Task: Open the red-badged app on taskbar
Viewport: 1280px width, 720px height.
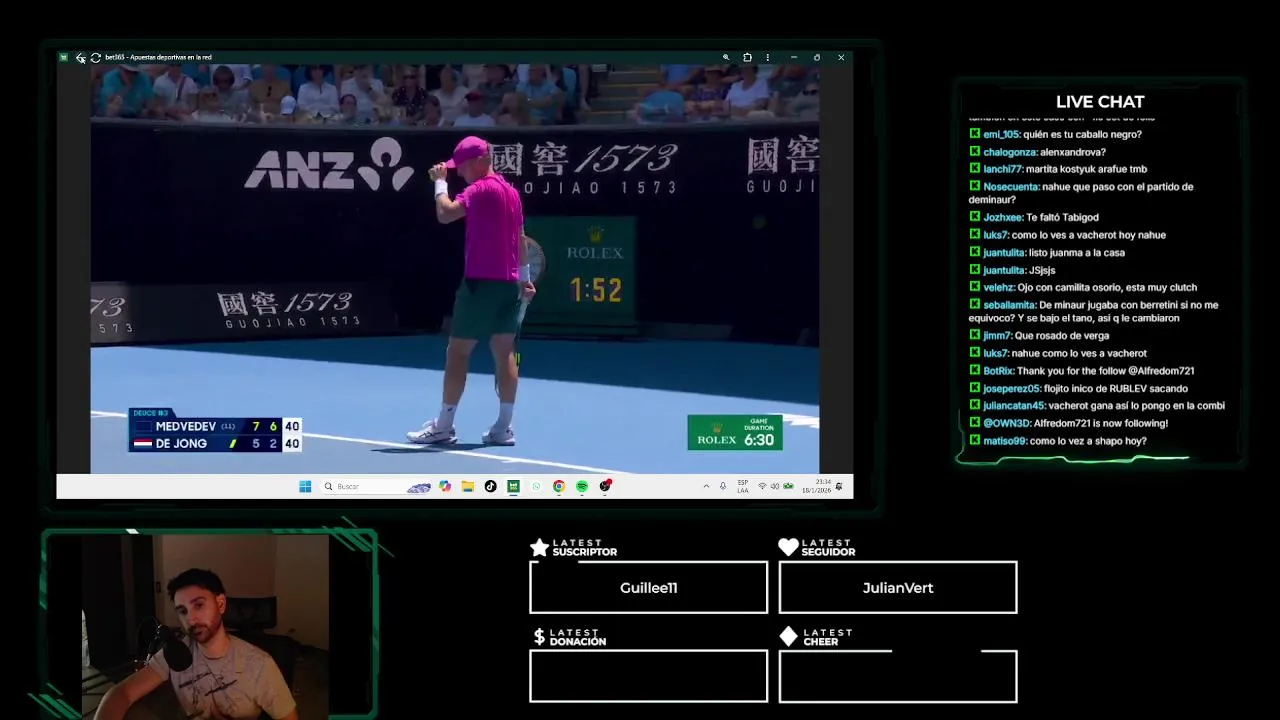Action: [x=605, y=486]
